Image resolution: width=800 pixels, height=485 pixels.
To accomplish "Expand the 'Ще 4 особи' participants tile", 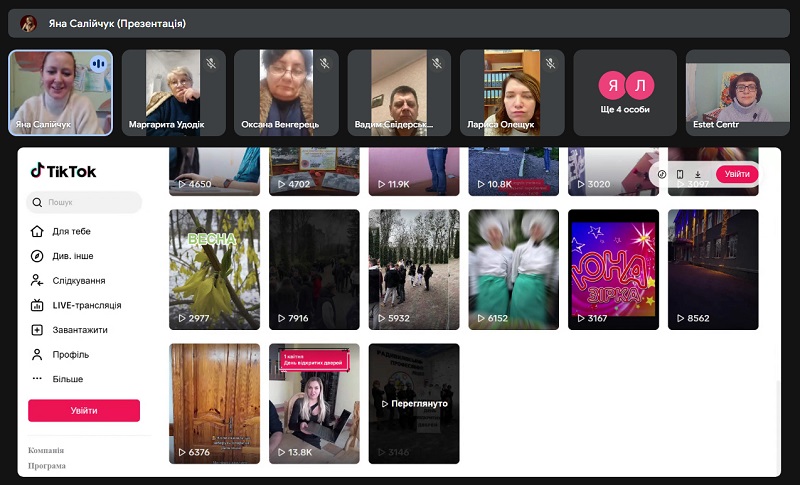I will coord(625,93).
